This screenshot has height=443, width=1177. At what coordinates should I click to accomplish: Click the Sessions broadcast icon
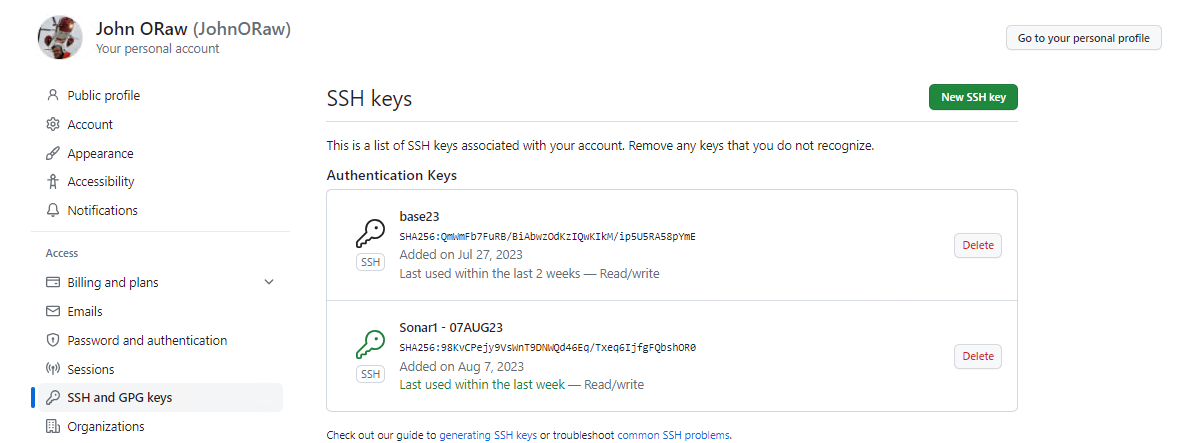(53, 370)
